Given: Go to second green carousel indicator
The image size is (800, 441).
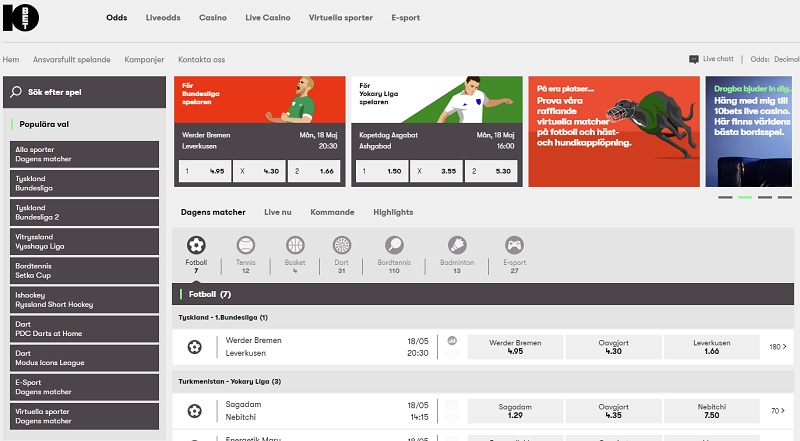Looking at the screenshot, I should (745, 197).
